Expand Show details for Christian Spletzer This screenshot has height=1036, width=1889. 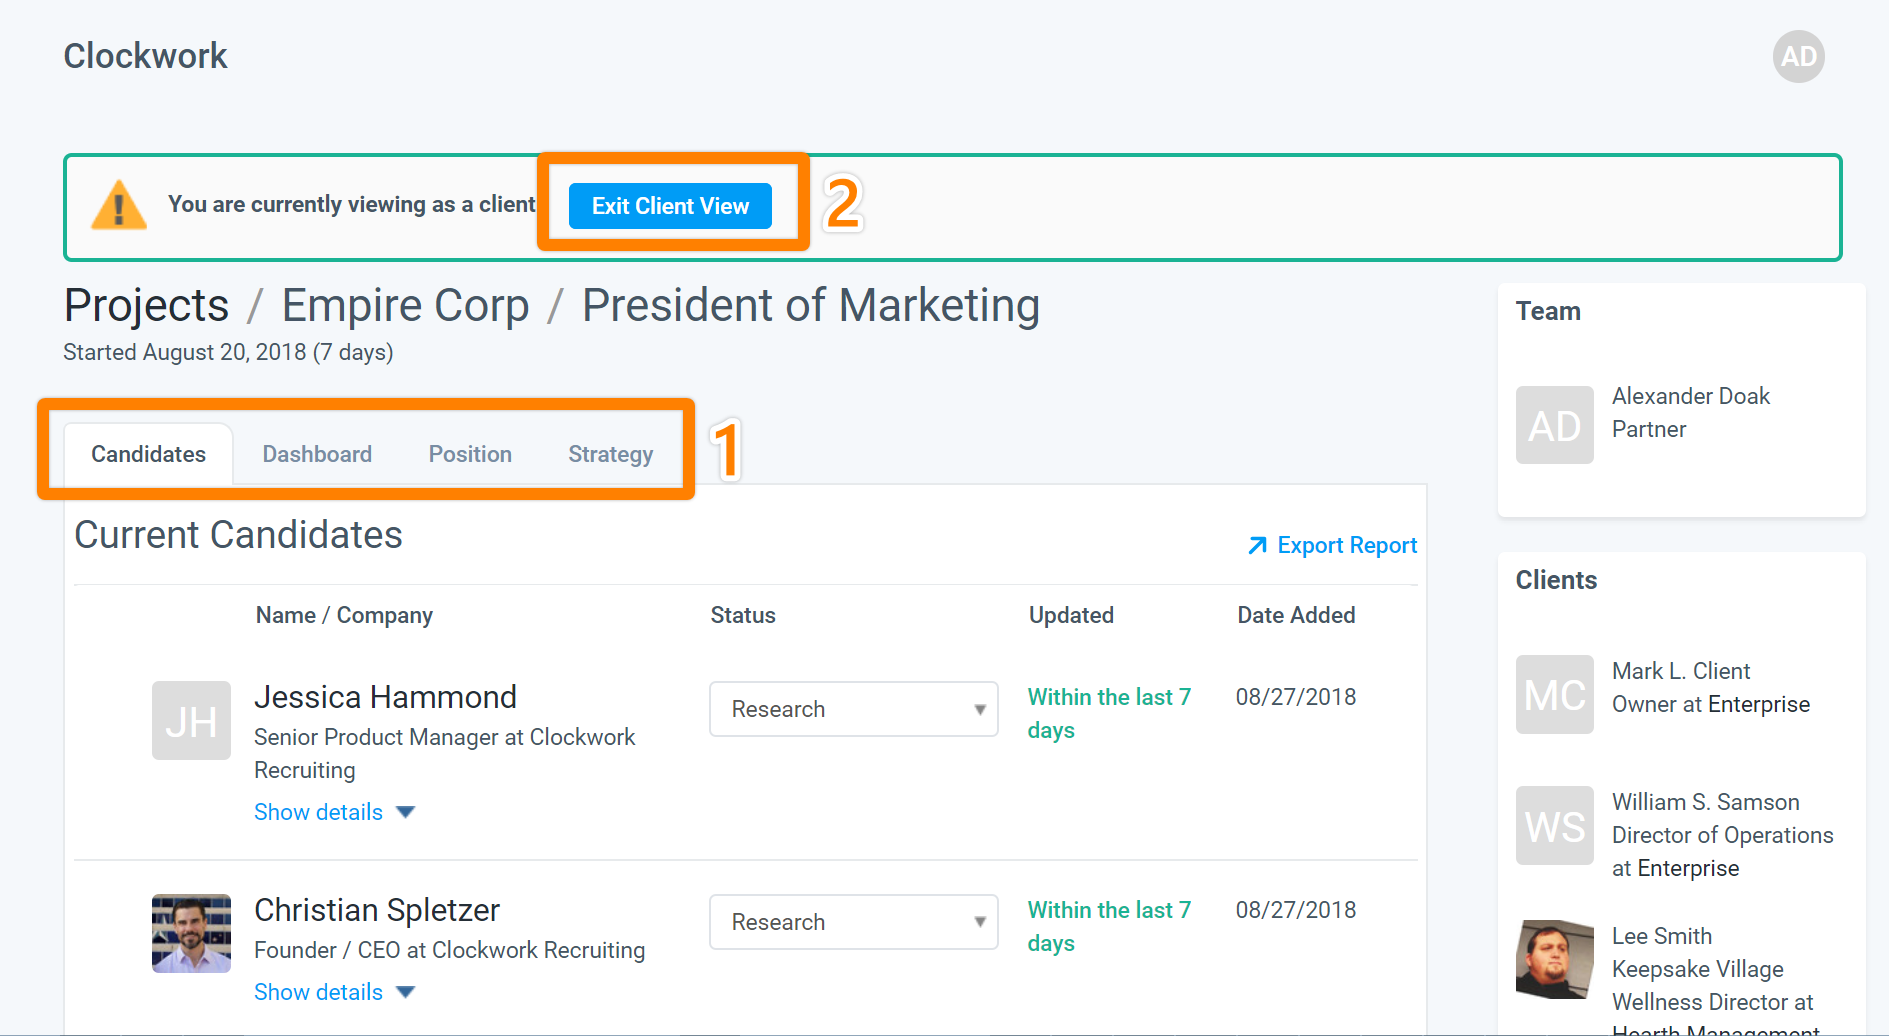click(x=318, y=991)
